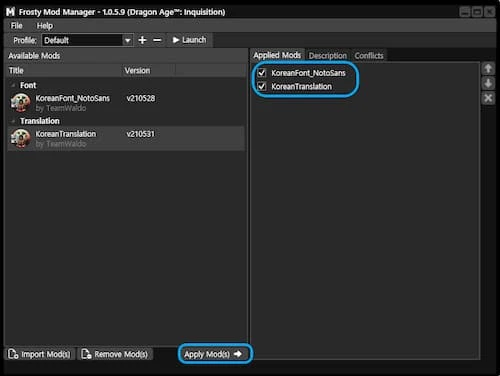This screenshot has width=500, height=376.
Task: Move the selected mod up in load order
Action: click(x=488, y=69)
